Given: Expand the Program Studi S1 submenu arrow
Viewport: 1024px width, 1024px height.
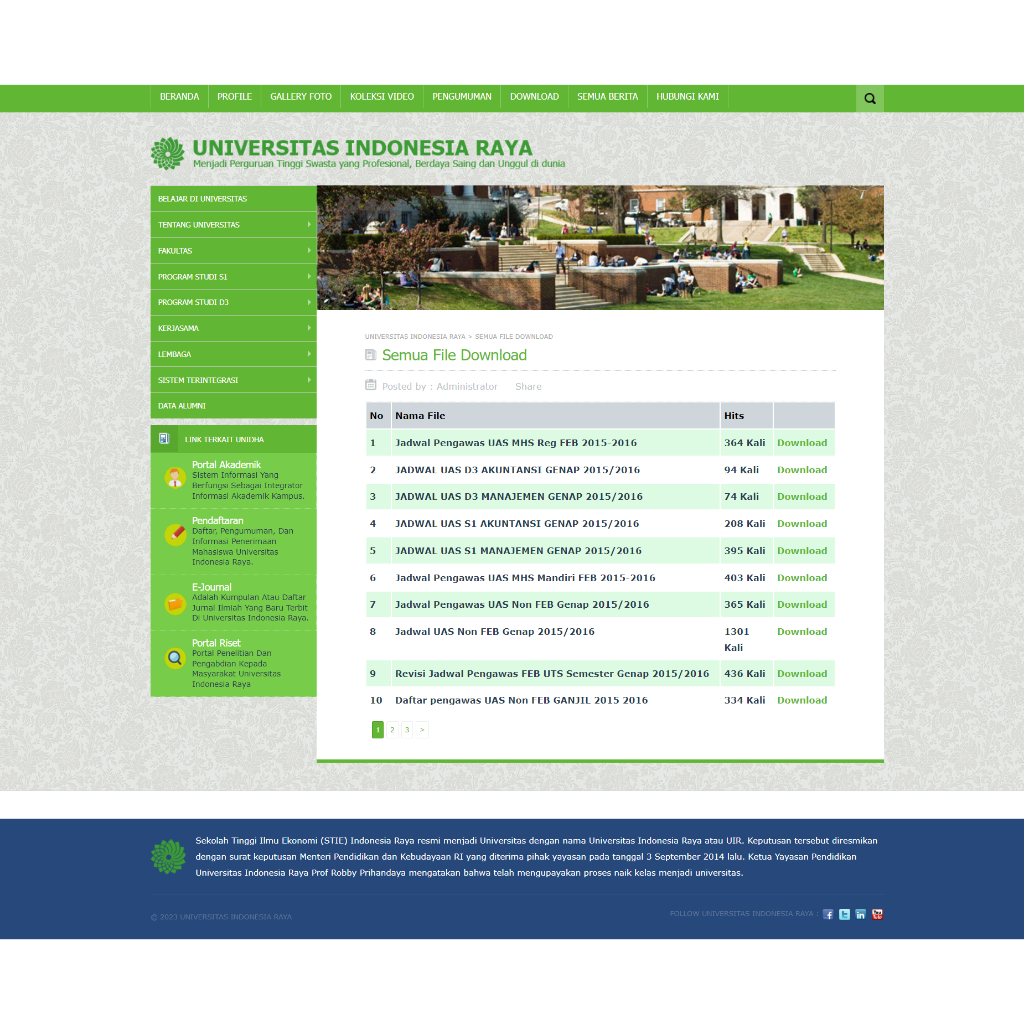Looking at the screenshot, I should coord(309,276).
